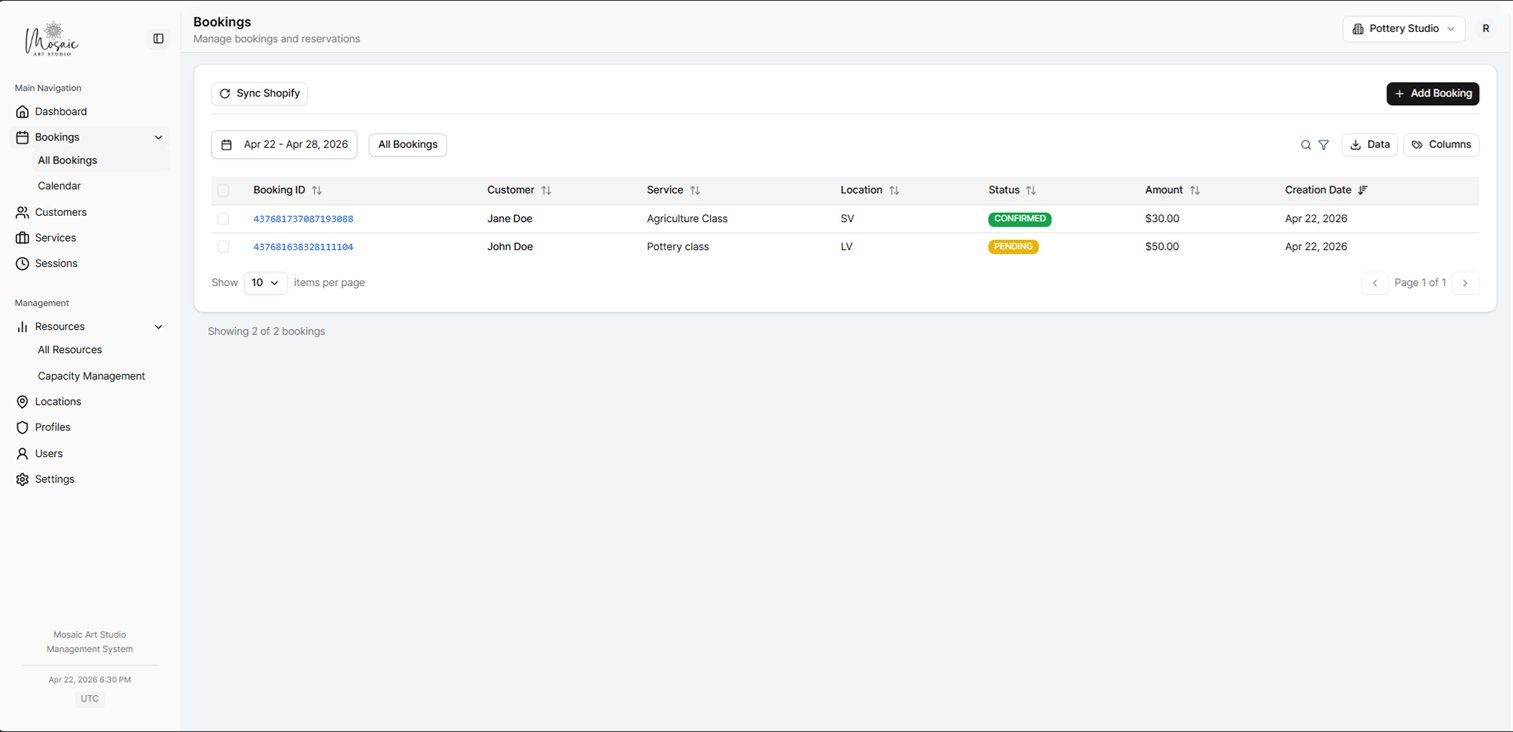Collapse the Bookings section in the sidebar

[x=158, y=137]
